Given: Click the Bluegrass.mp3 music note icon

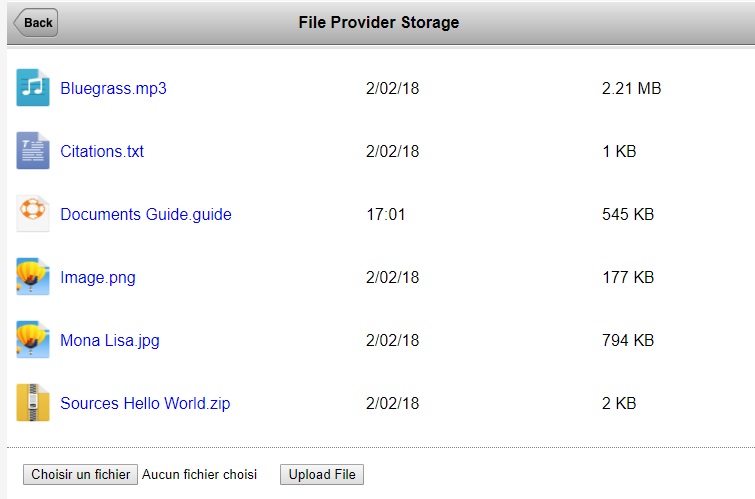Looking at the screenshot, I should click(x=33, y=88).
